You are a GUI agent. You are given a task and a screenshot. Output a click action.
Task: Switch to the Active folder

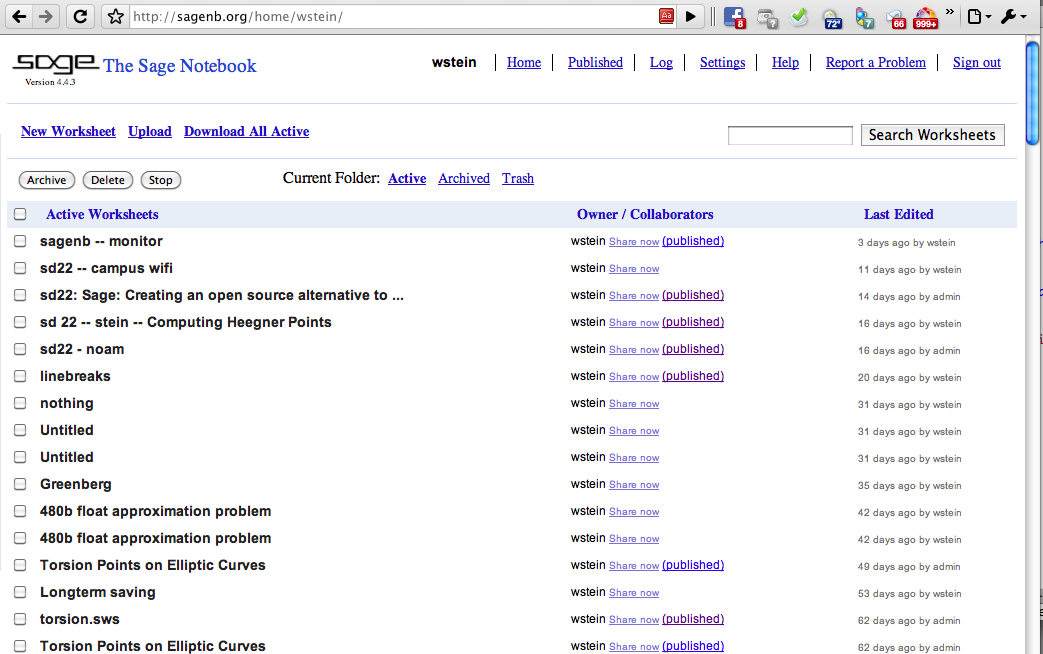tap(407, 178)
